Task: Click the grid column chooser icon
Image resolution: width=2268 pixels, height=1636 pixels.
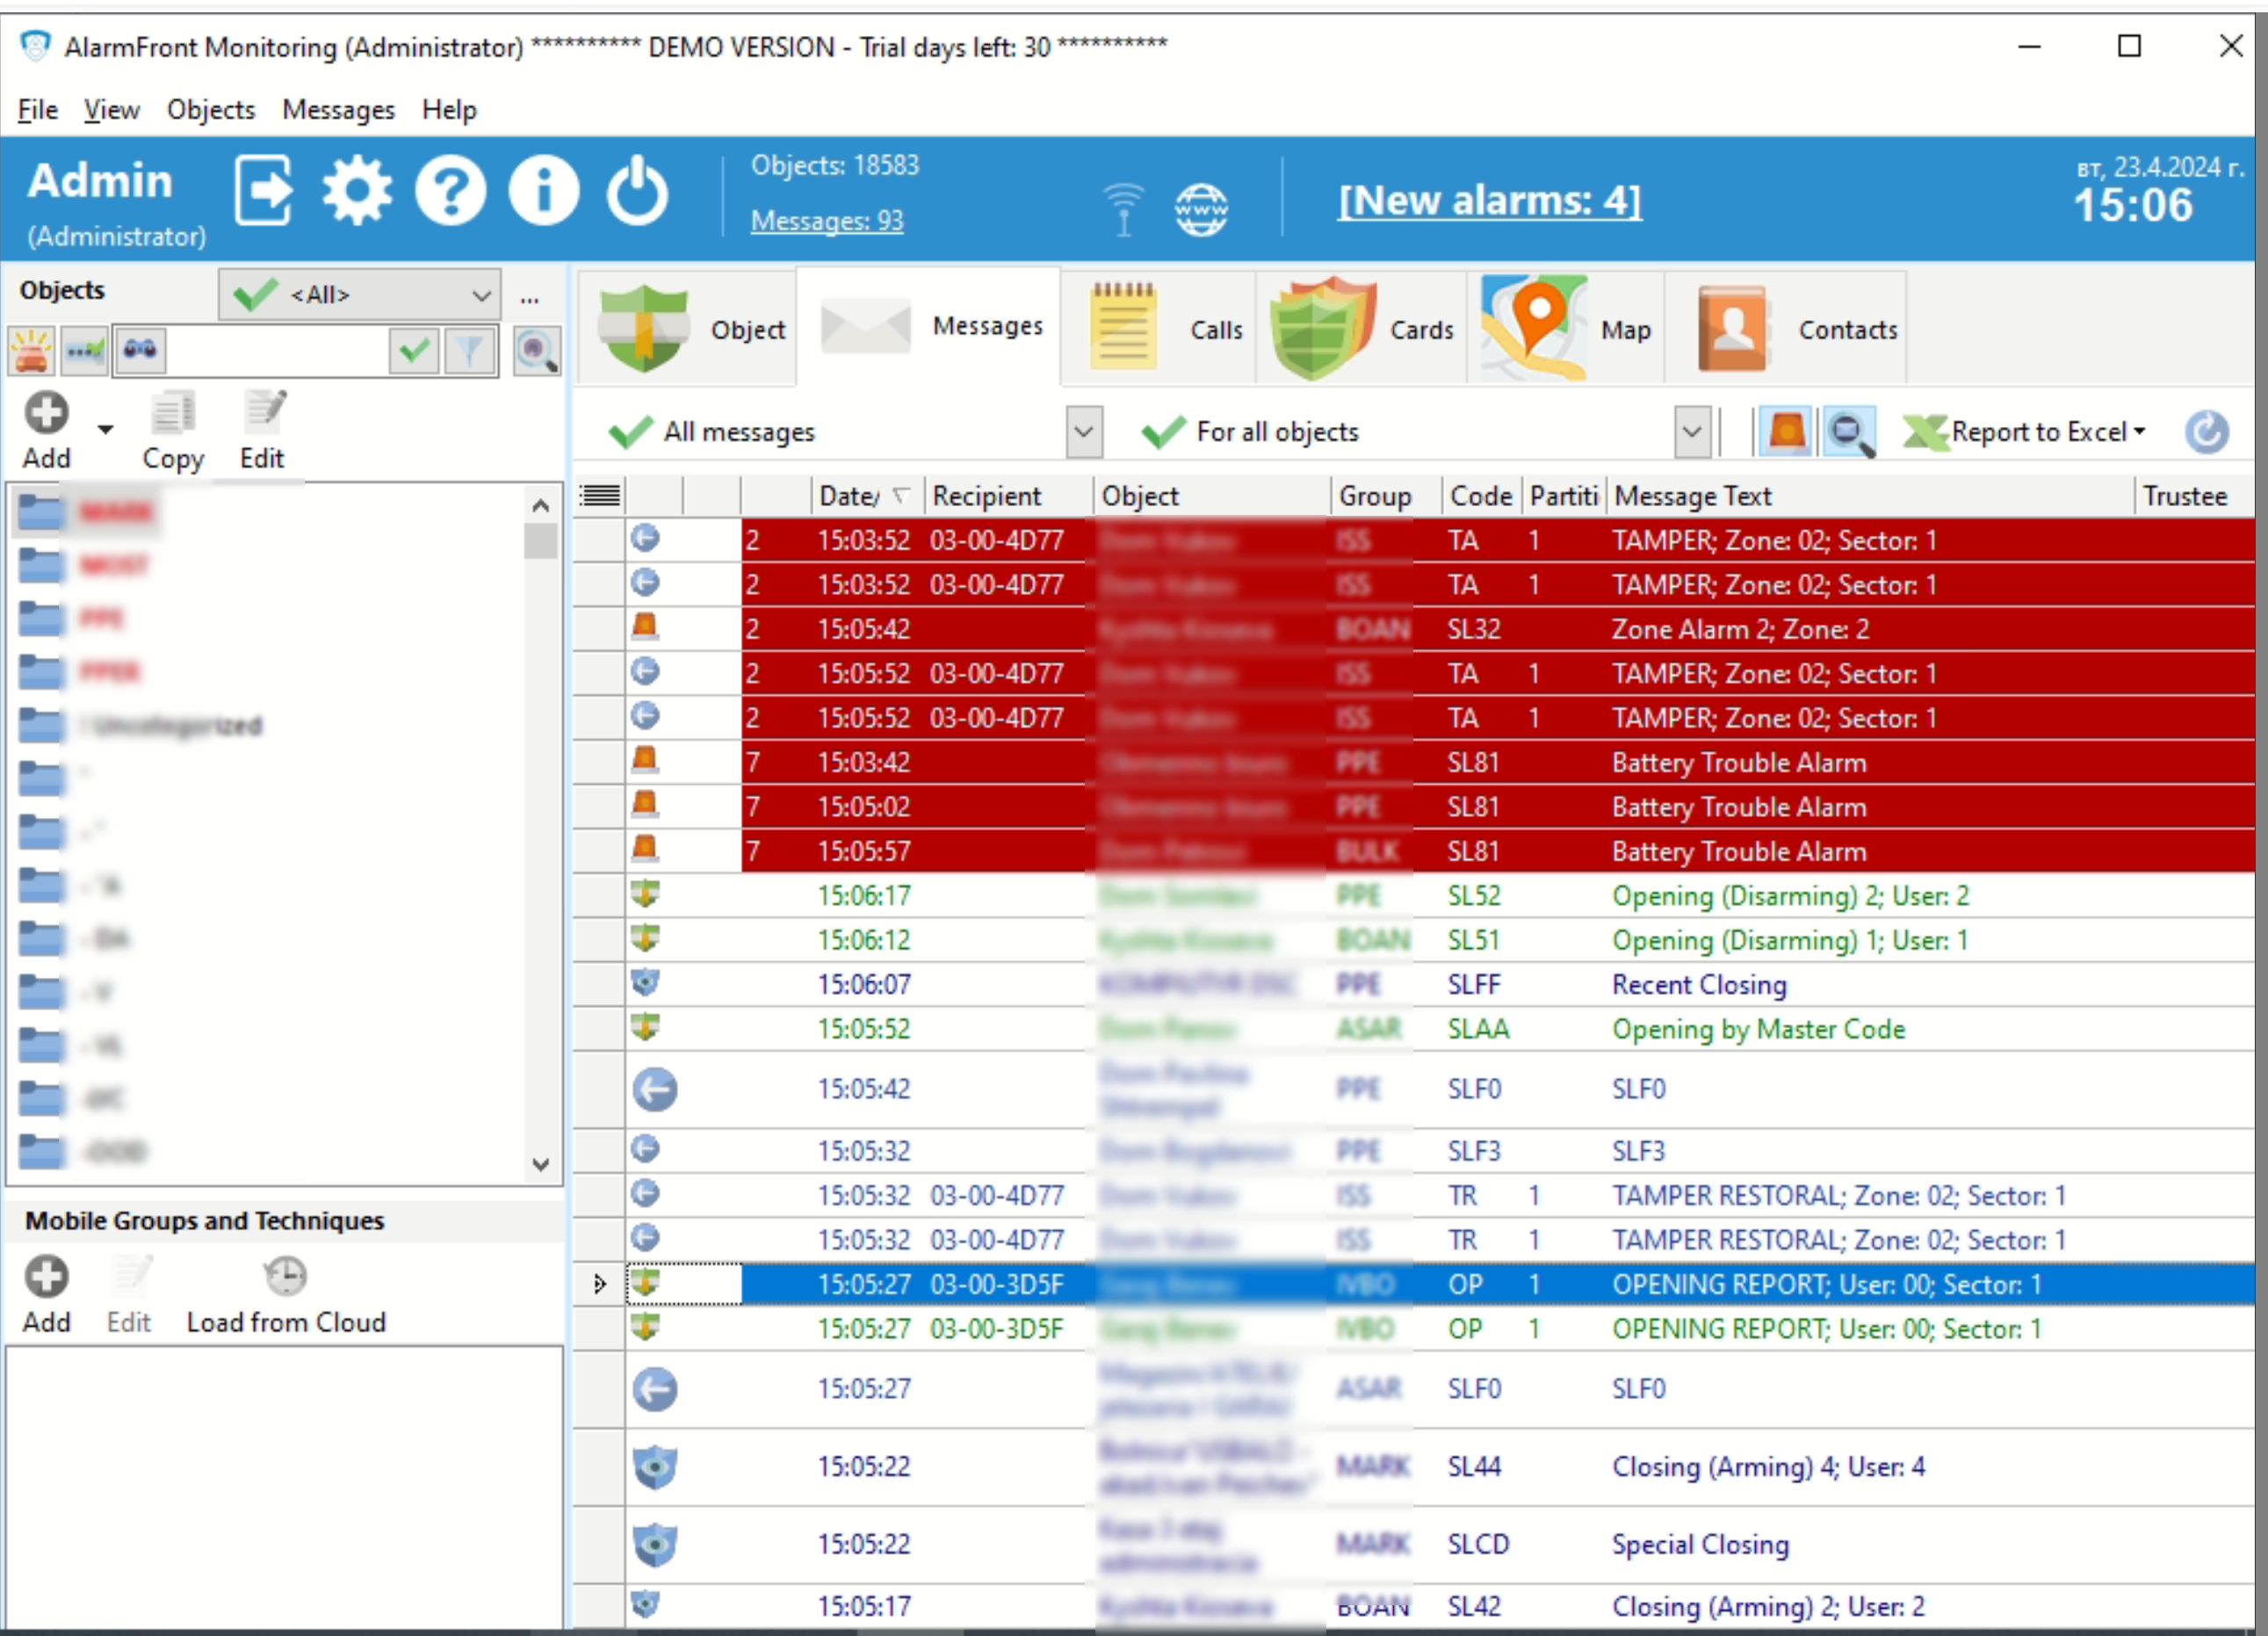Action: click(600, 495)
